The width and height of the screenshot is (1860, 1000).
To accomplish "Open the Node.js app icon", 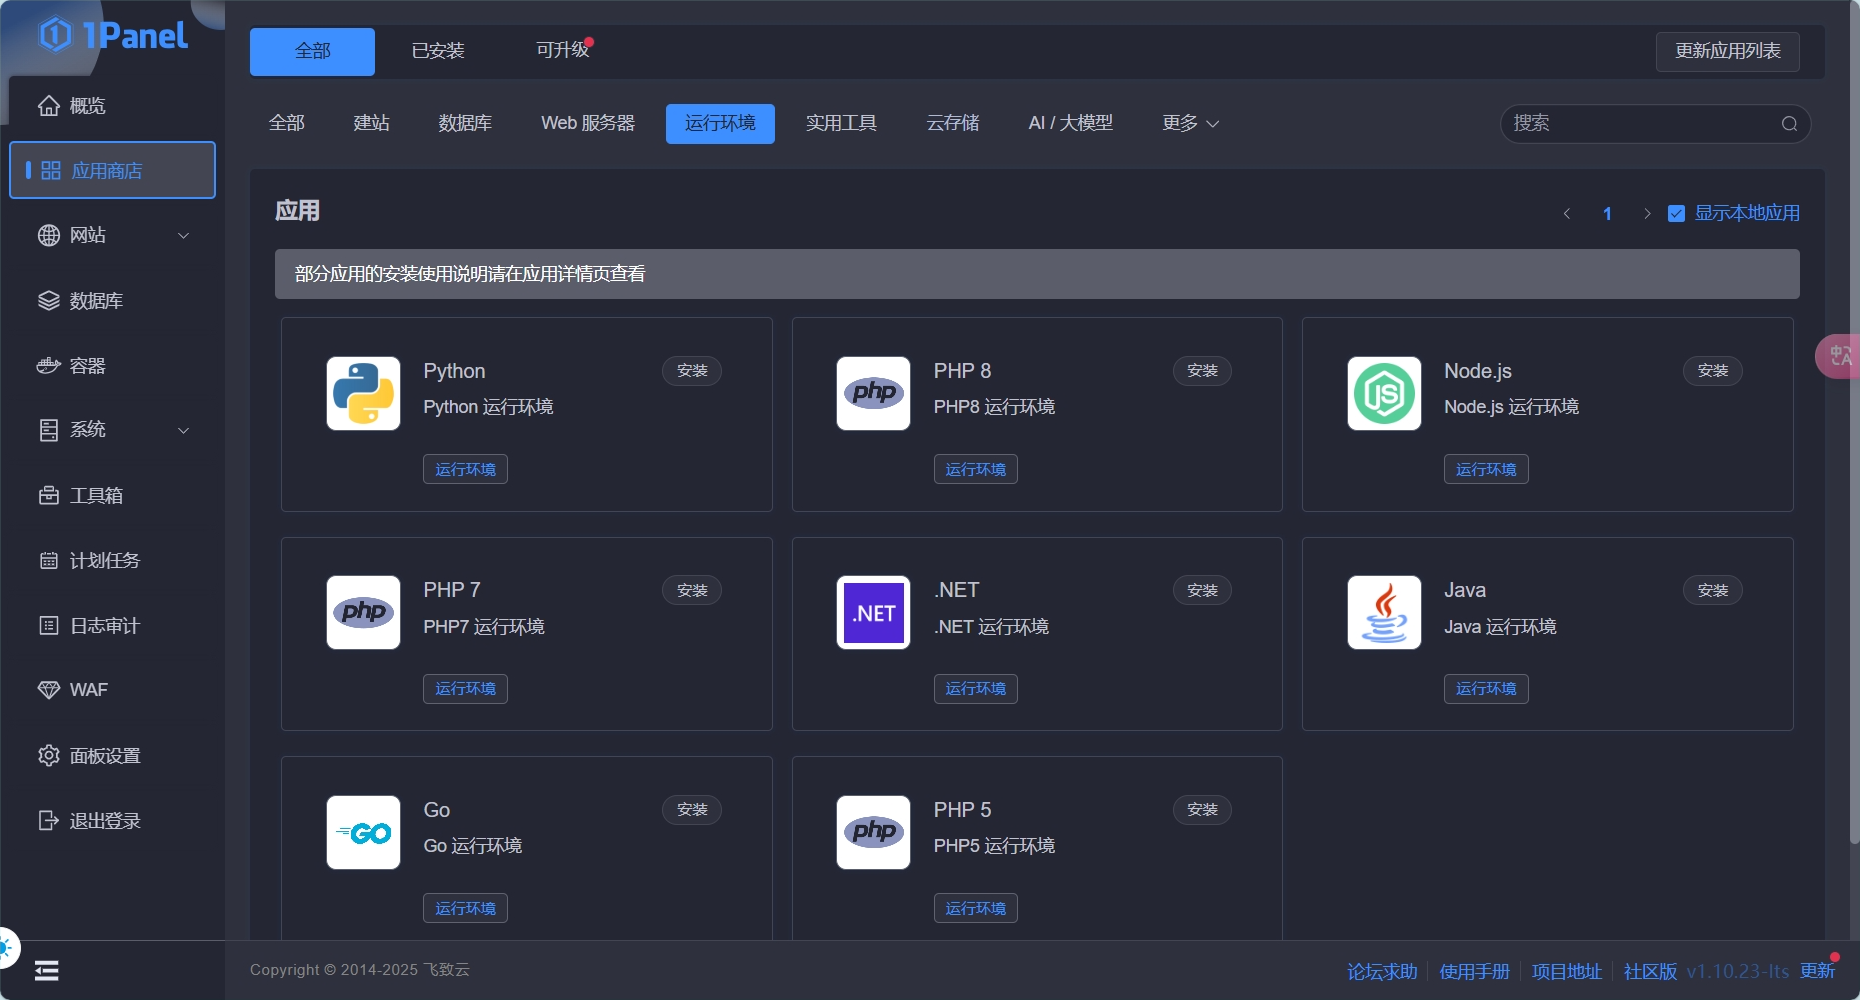I will [x=1384, y=393].
